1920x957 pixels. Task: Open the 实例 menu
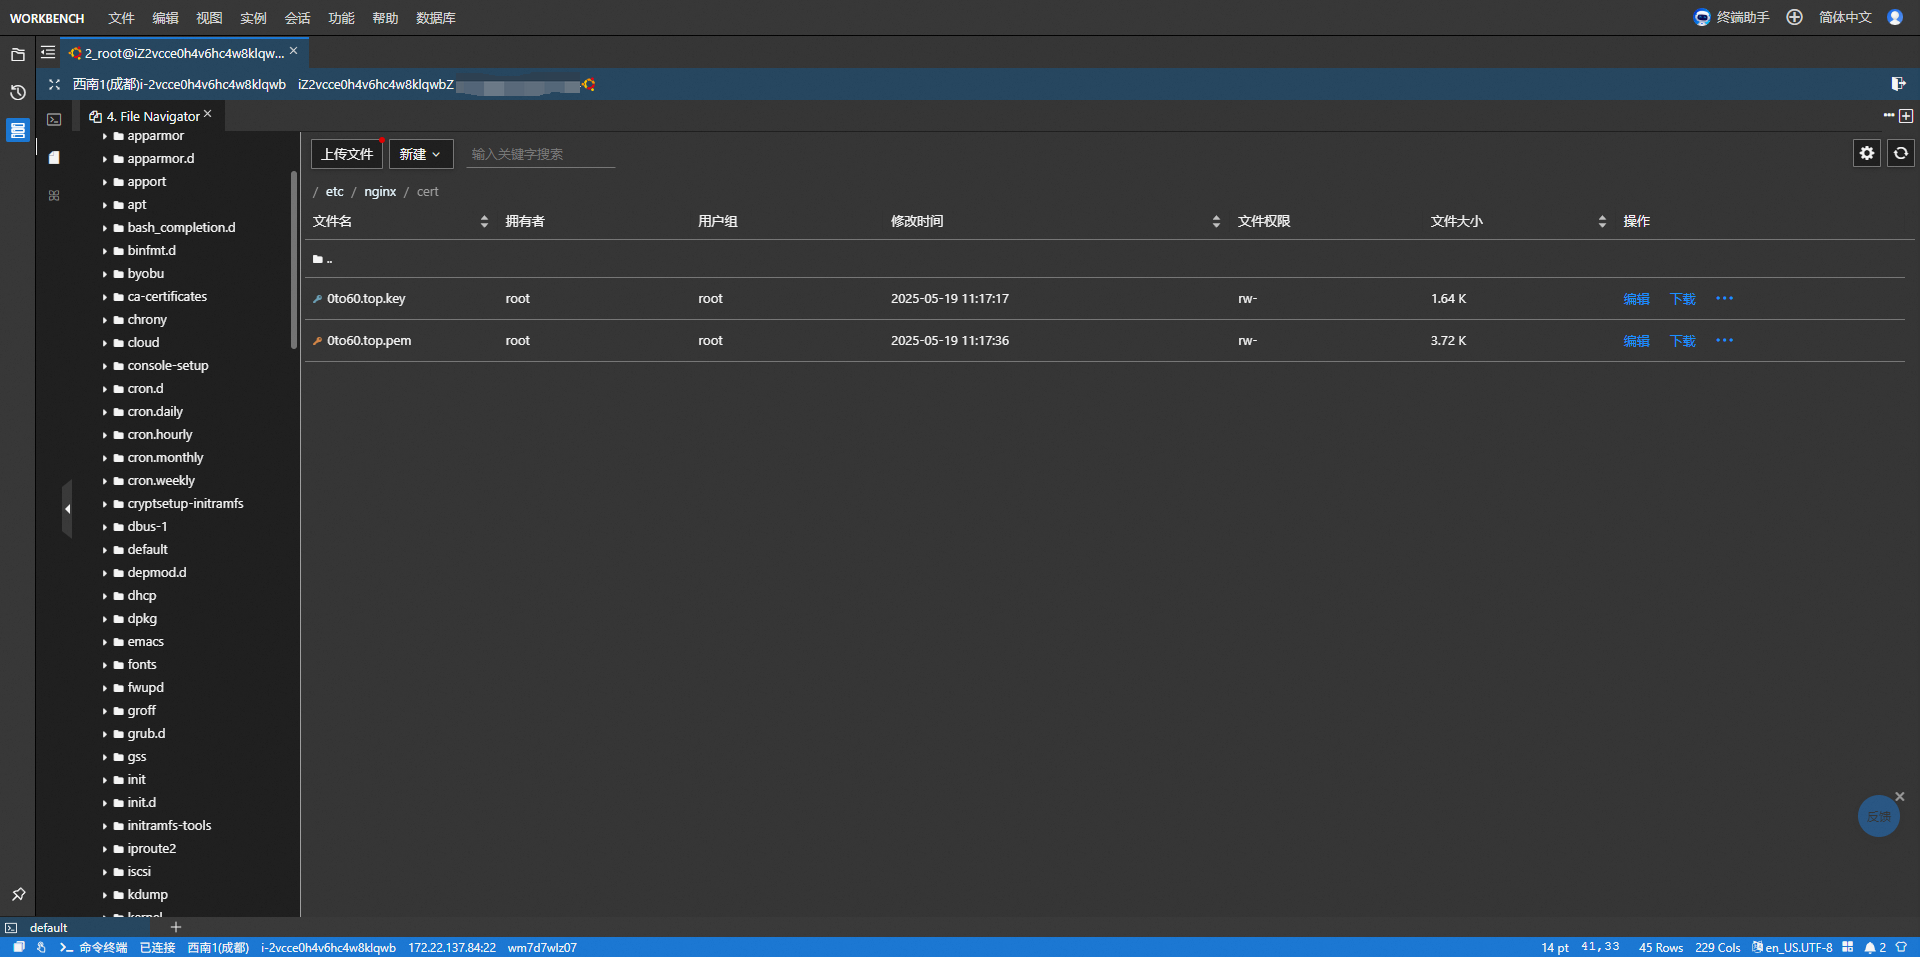(x=254, y=18)
